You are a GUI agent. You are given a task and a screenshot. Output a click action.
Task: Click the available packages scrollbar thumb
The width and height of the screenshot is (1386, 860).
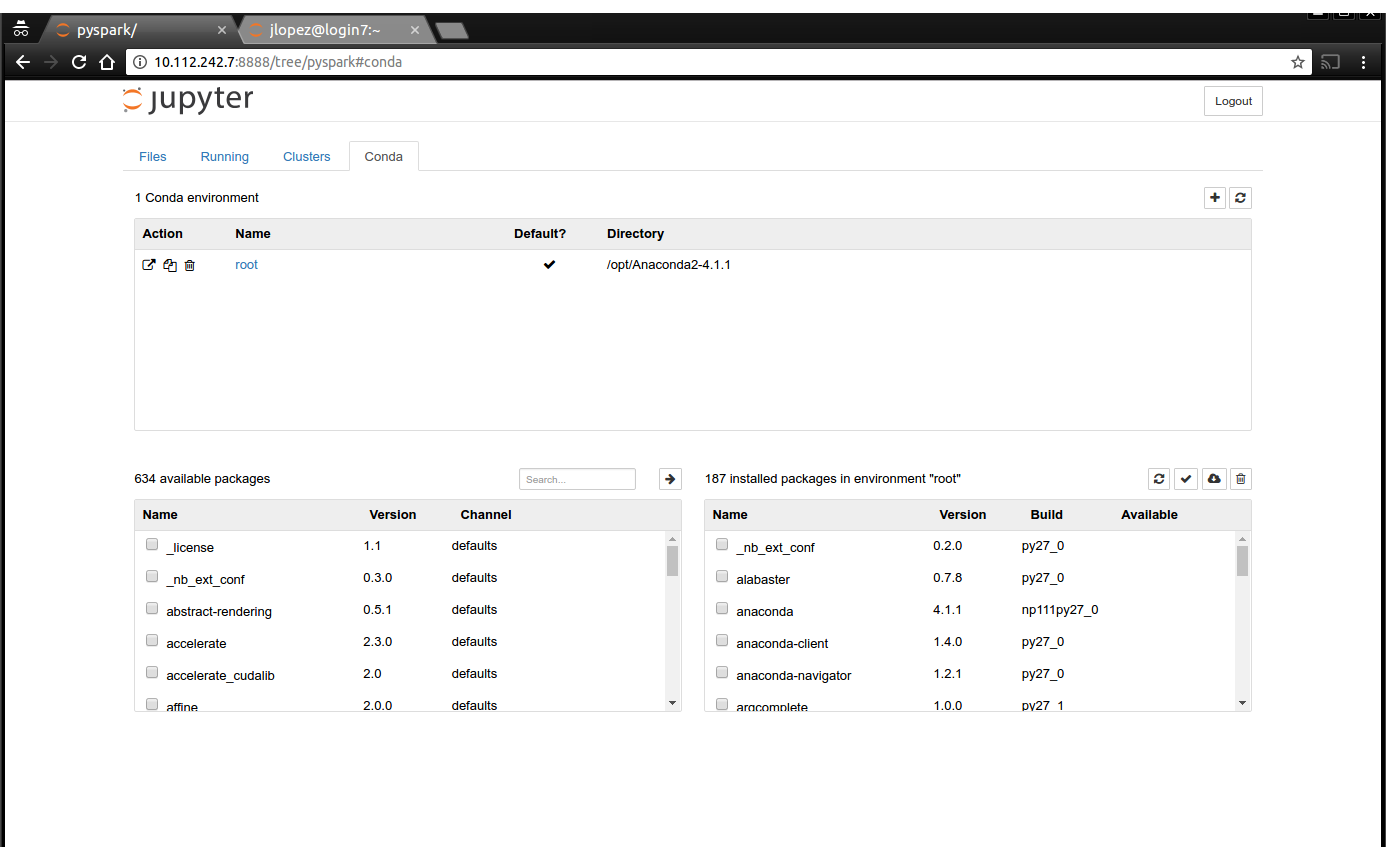(x=672, y=561)
